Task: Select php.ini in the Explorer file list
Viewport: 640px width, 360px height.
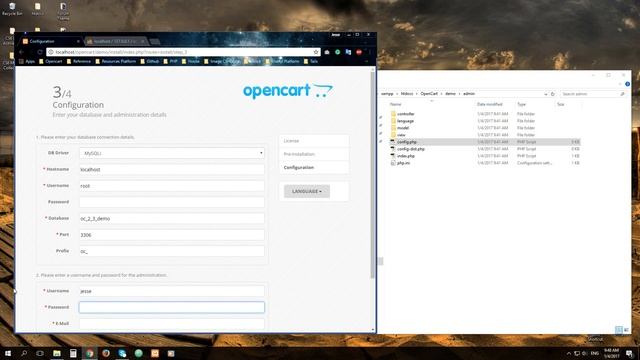Action: 400,163
